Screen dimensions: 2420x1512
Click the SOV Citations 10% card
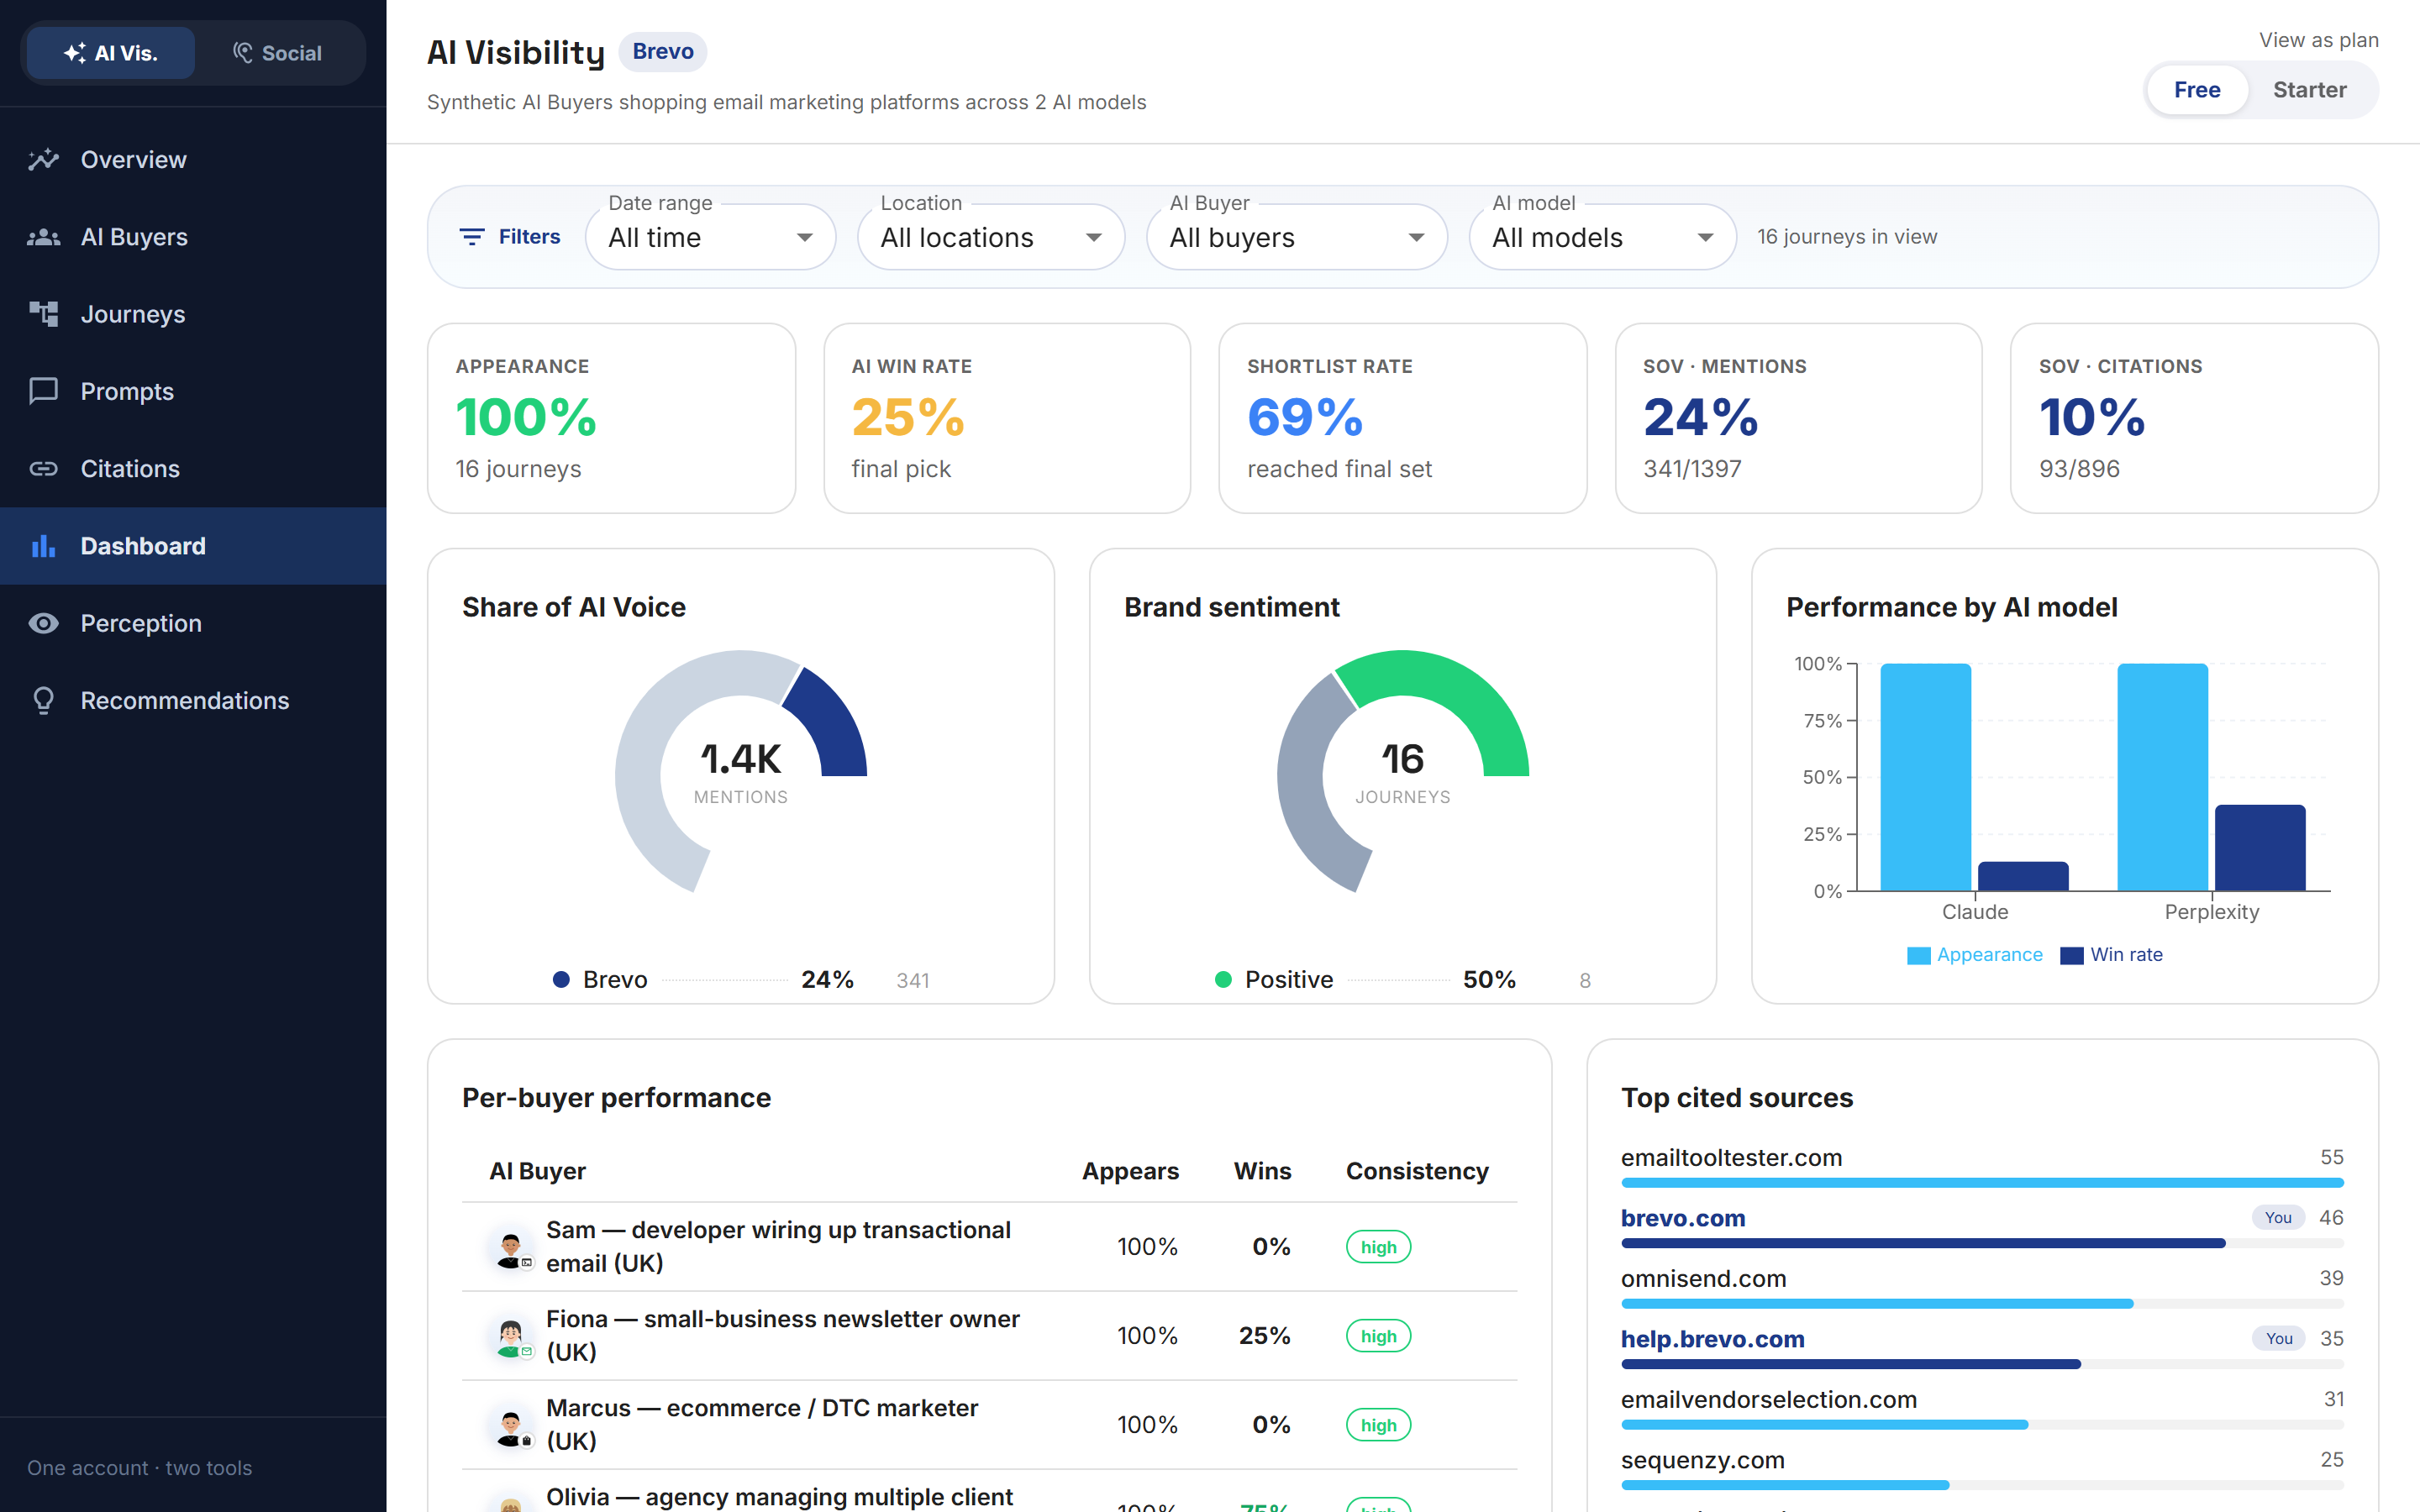tap(2194, 418)
